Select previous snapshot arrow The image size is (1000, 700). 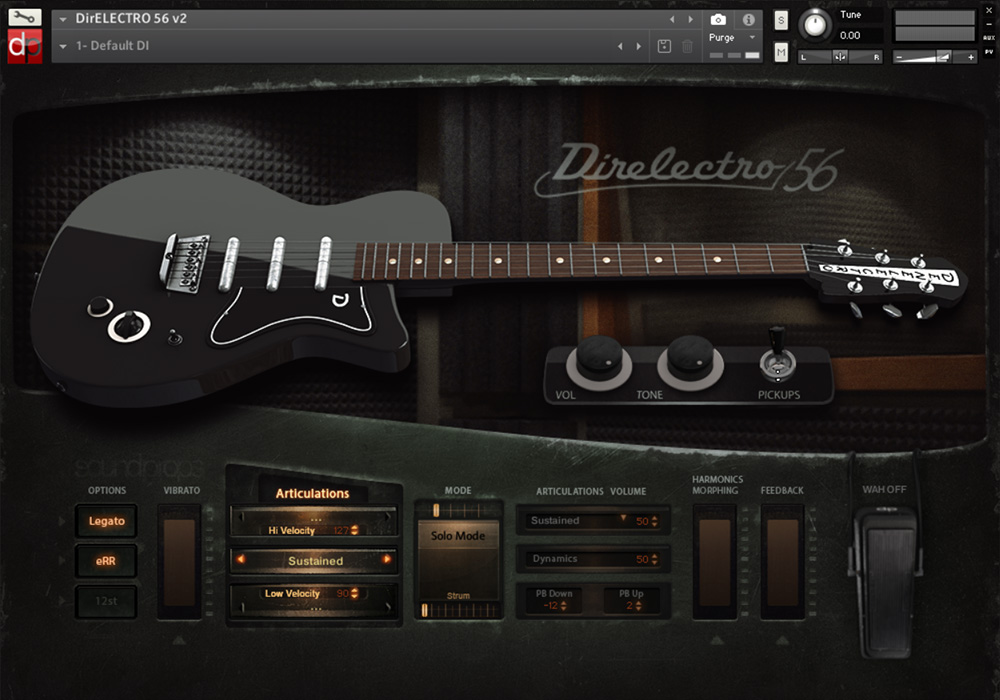[620, 46]
